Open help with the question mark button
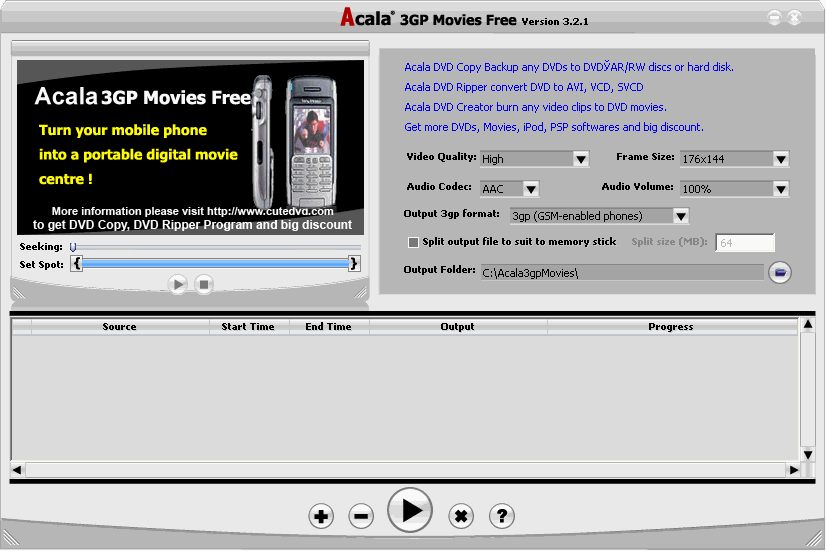This screenshot has width=826, height=551. point(501,516)
